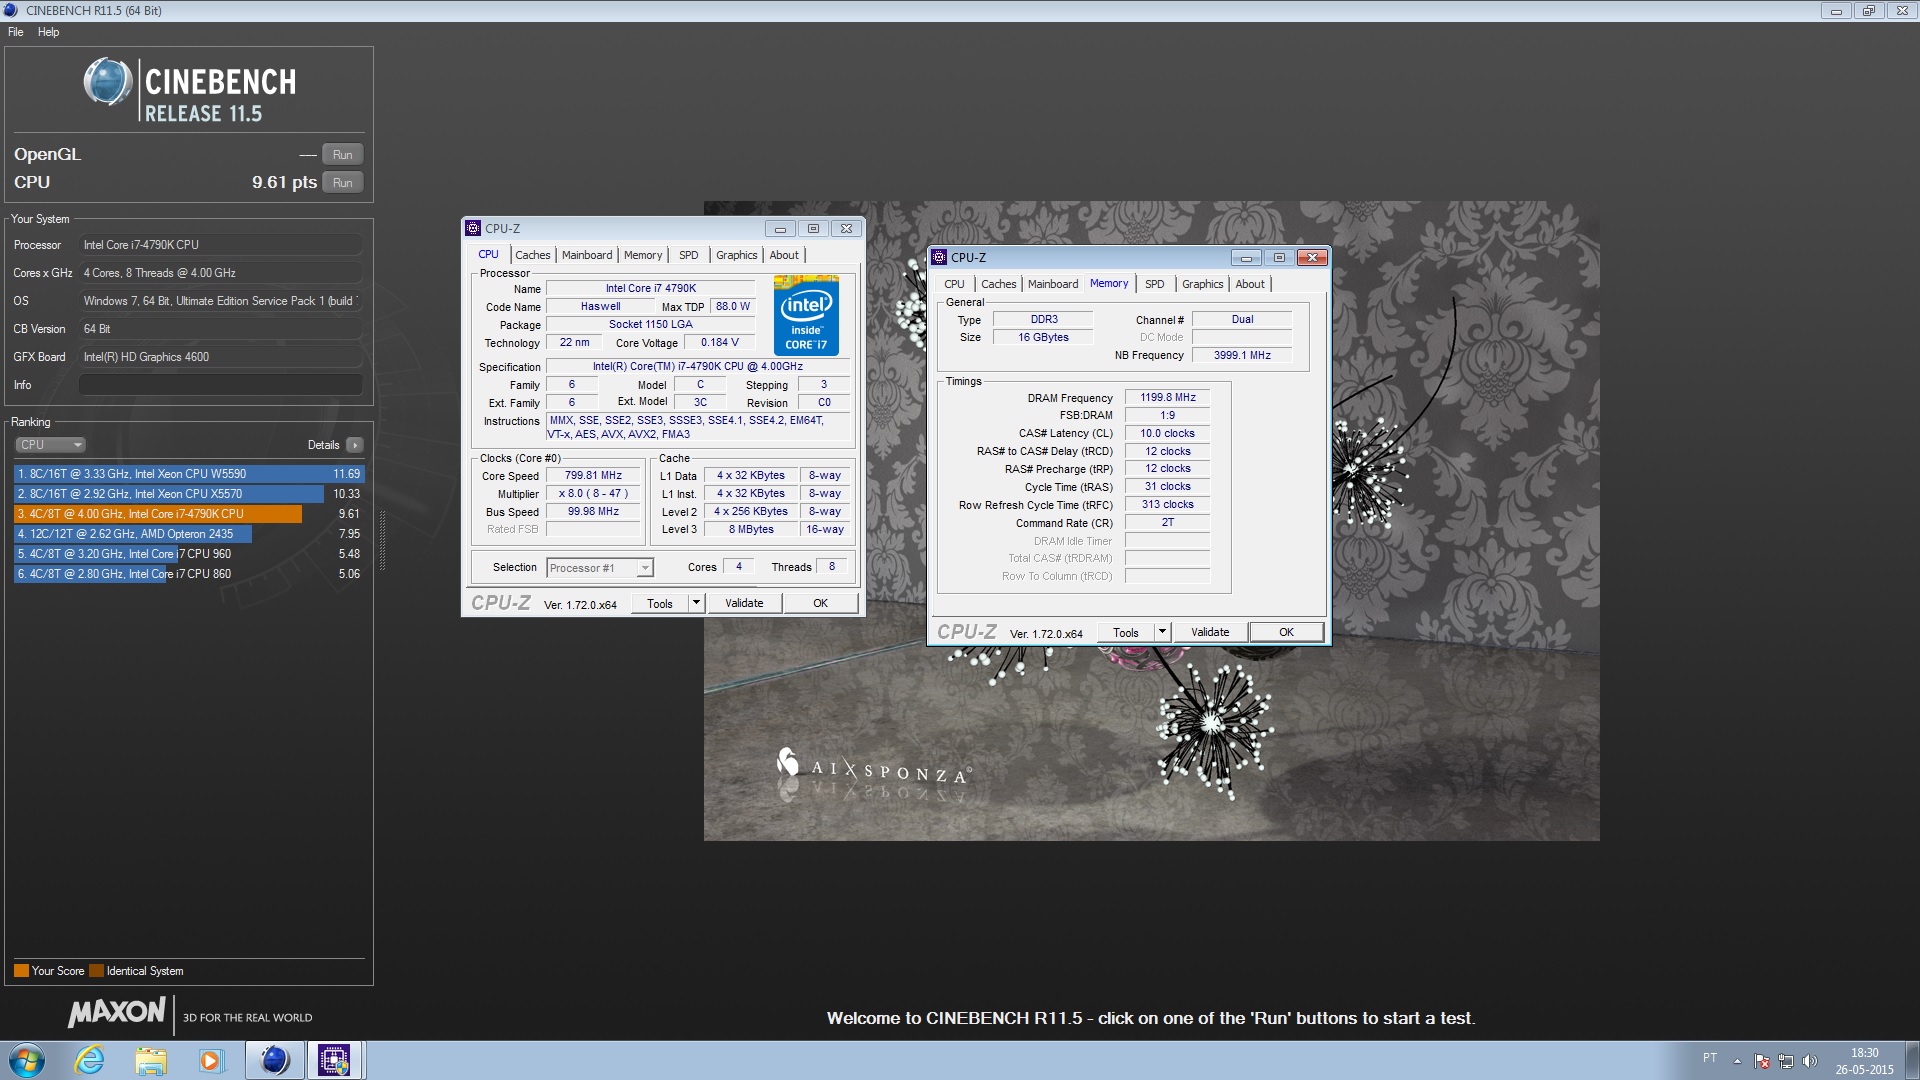Image resolution: width=1920 pixels, height=1080 pixels.
Task: Open the Windows Start menu
Action: click(27, 1060)
